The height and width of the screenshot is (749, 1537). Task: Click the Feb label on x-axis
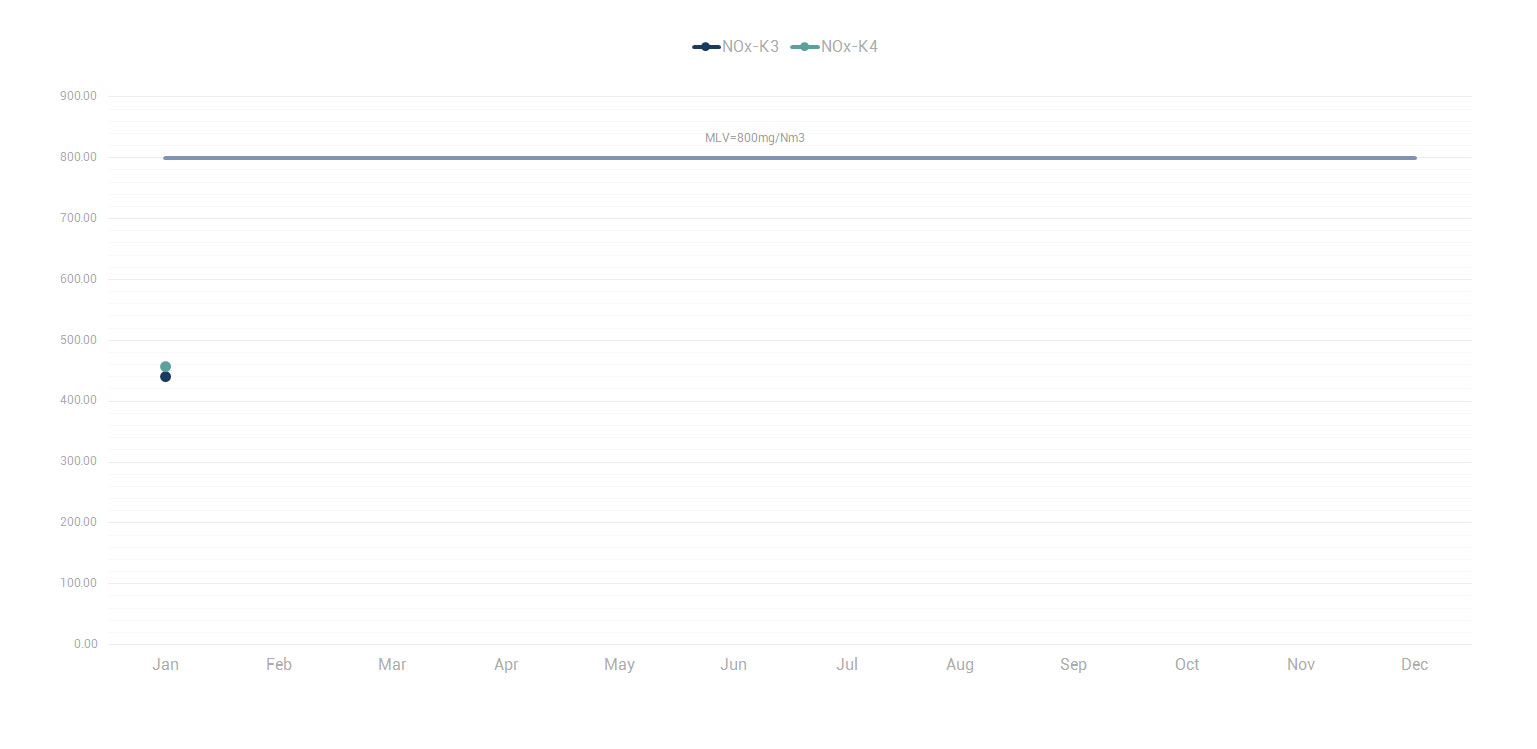[x=279, y=665]
